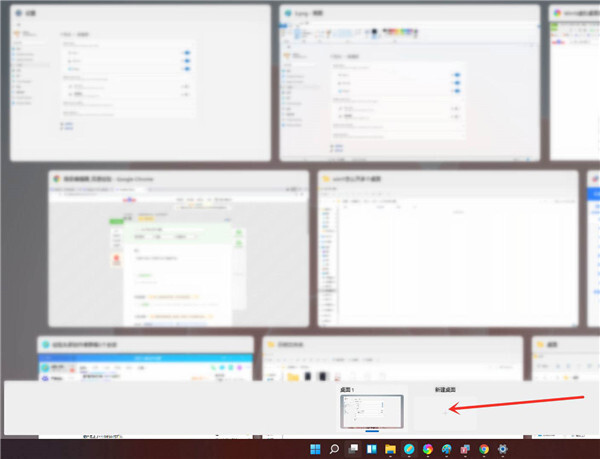Open File Explorer from the taskbar
The width and height of the screenshot is (600, 459).
point(390,450)
